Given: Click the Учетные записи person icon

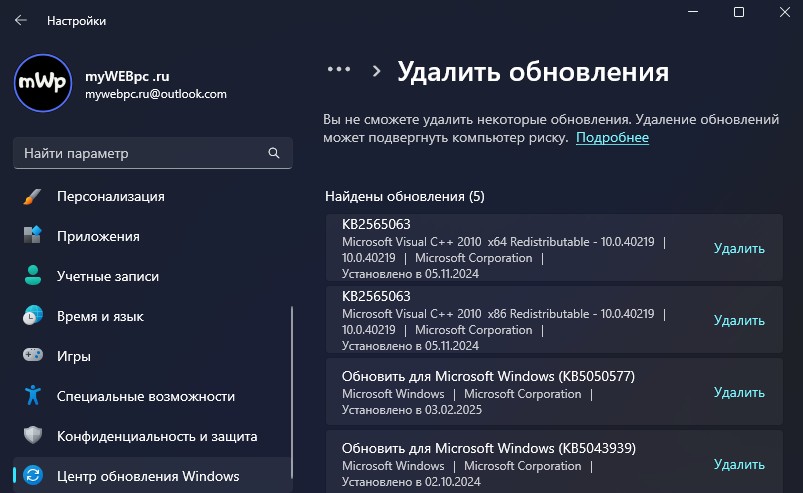Looking at the screenshot, I should point(33,276).
